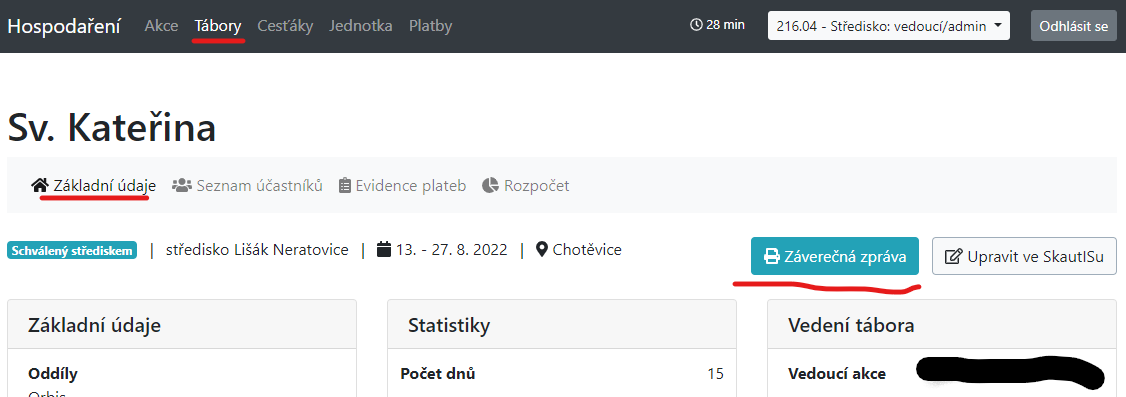Click the home icon beside Základní údaje
The height and width of the screenshot is (397, 1126).
[x=40, y=185]
